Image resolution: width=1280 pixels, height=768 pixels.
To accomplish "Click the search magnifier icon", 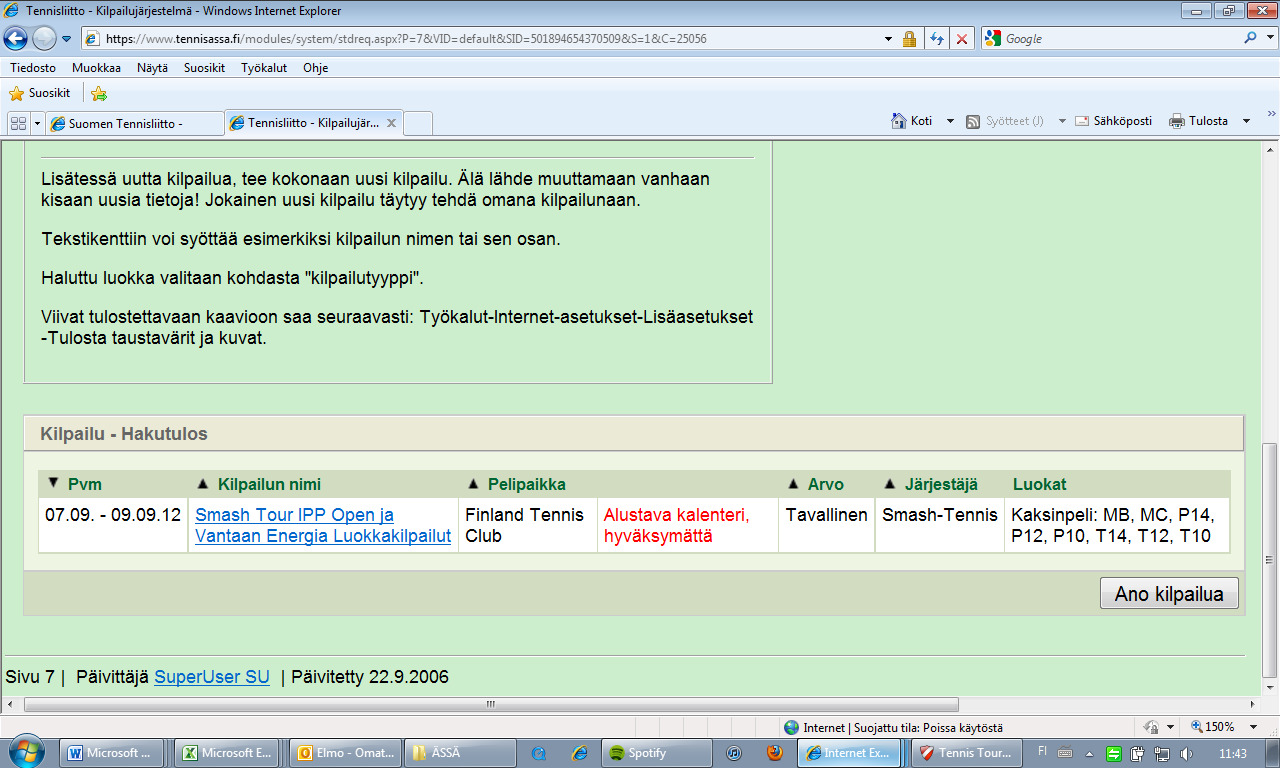I will tap(1251, 39).
